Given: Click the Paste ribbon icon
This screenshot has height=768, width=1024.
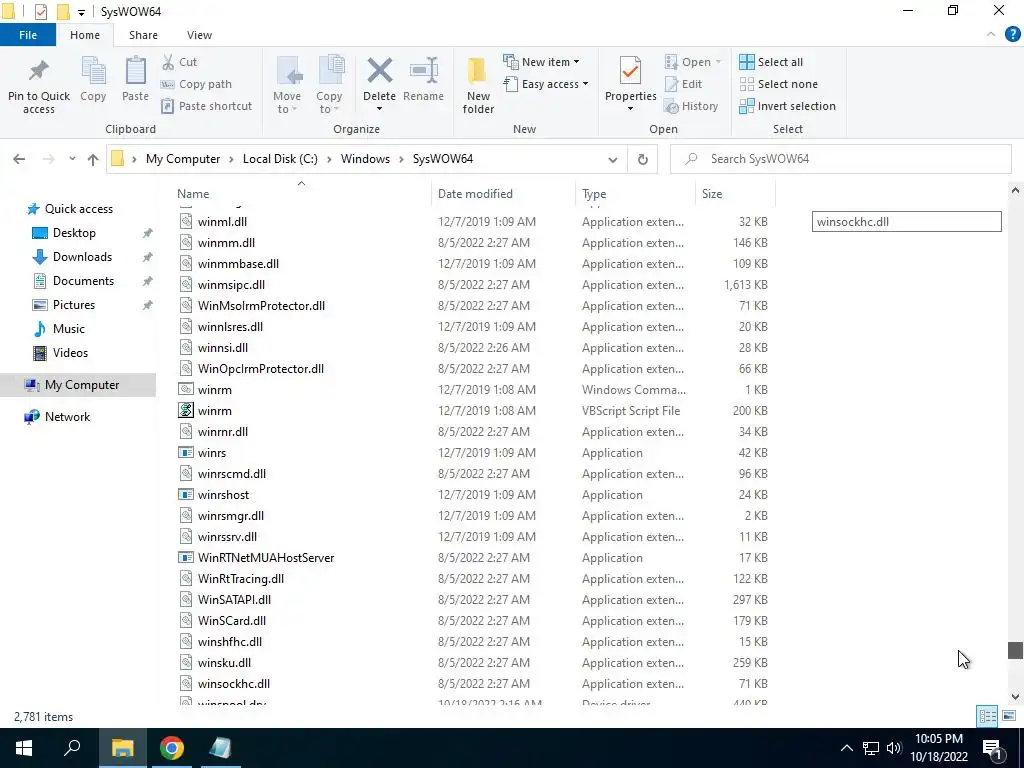Looking at the screenshot, I should (x=135, y=80).
